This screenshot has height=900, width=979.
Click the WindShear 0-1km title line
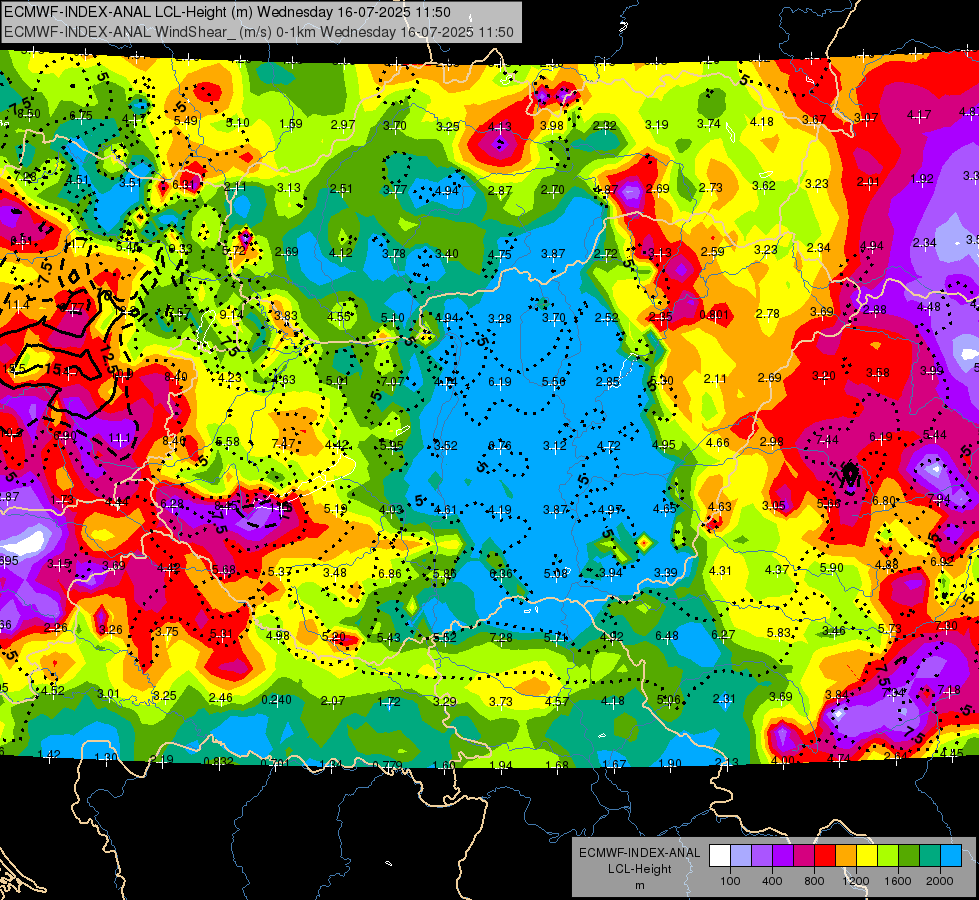point(258,32)
